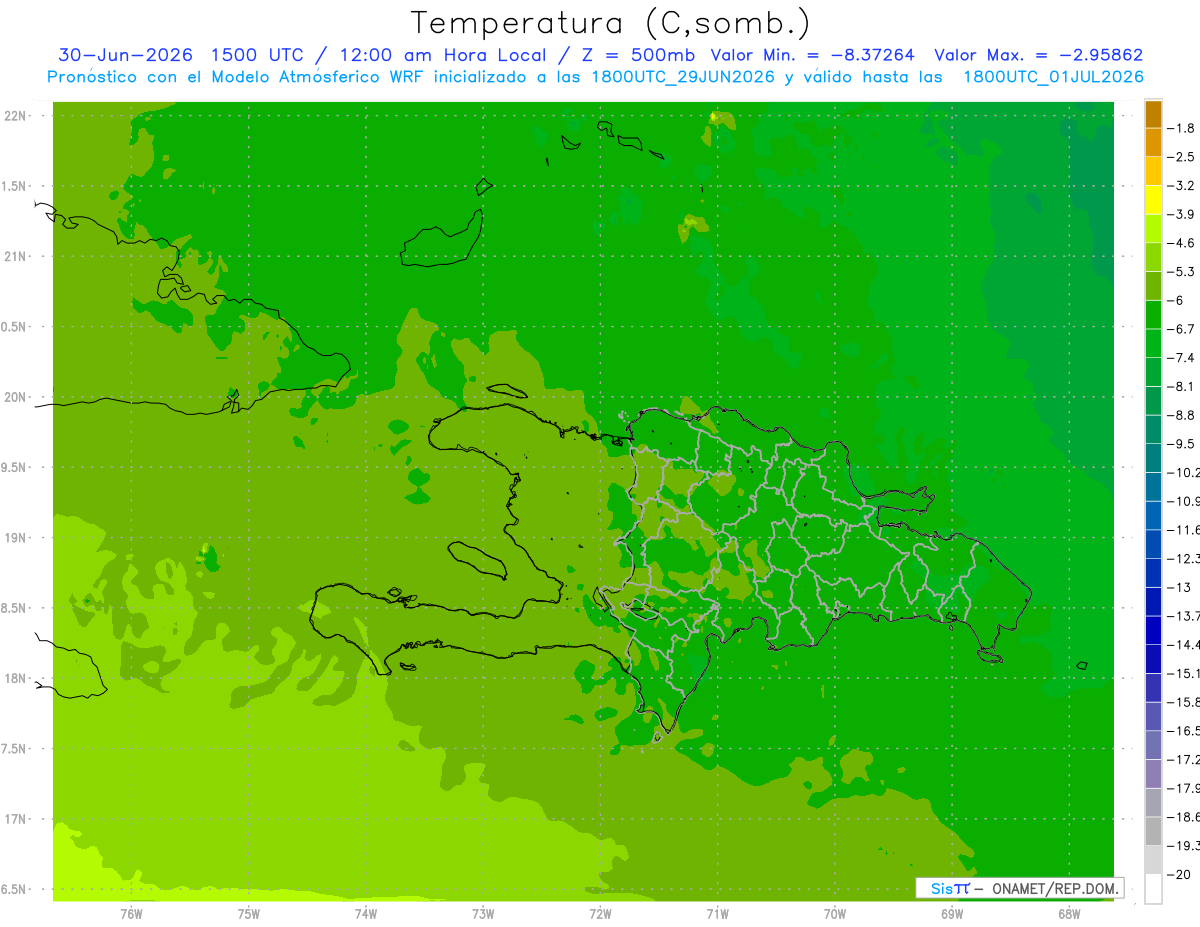Click the '70W' longitude label
This screenshot has height=927, width=1200.
coord(834,913)
